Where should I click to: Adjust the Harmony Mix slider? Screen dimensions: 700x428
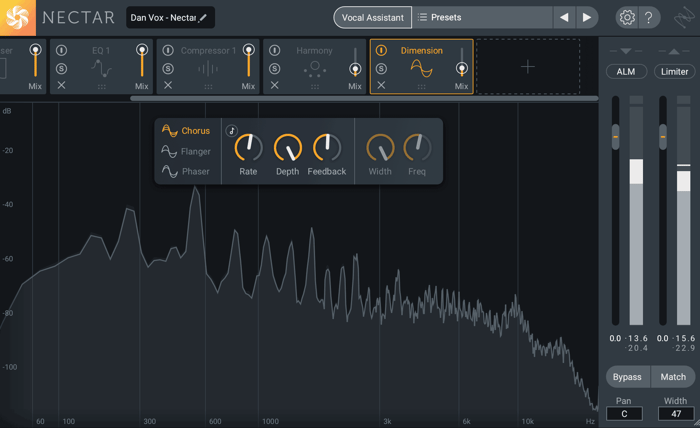355,62
